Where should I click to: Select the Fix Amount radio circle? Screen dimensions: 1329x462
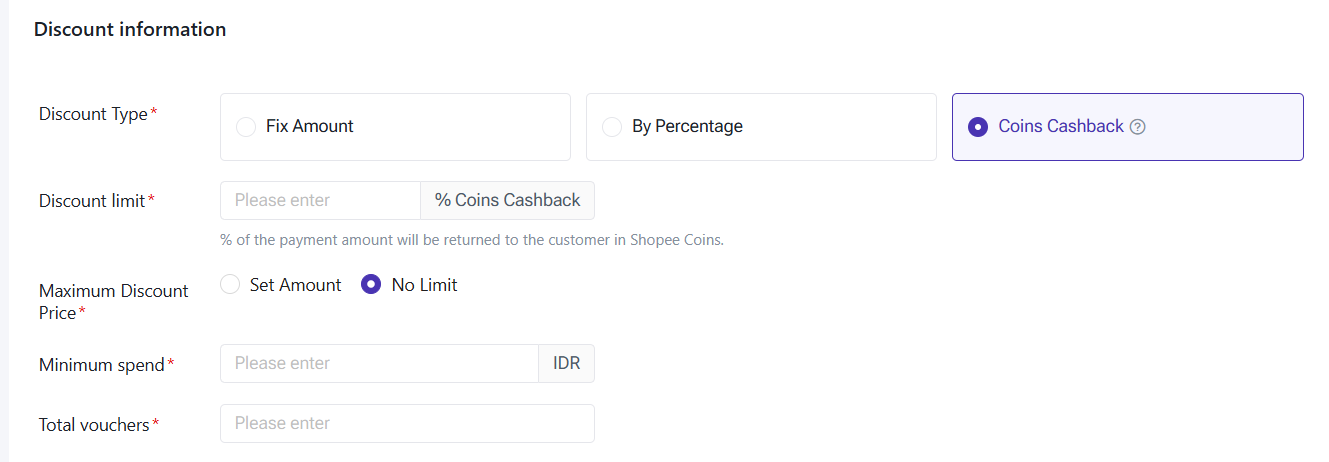(245, 127)
